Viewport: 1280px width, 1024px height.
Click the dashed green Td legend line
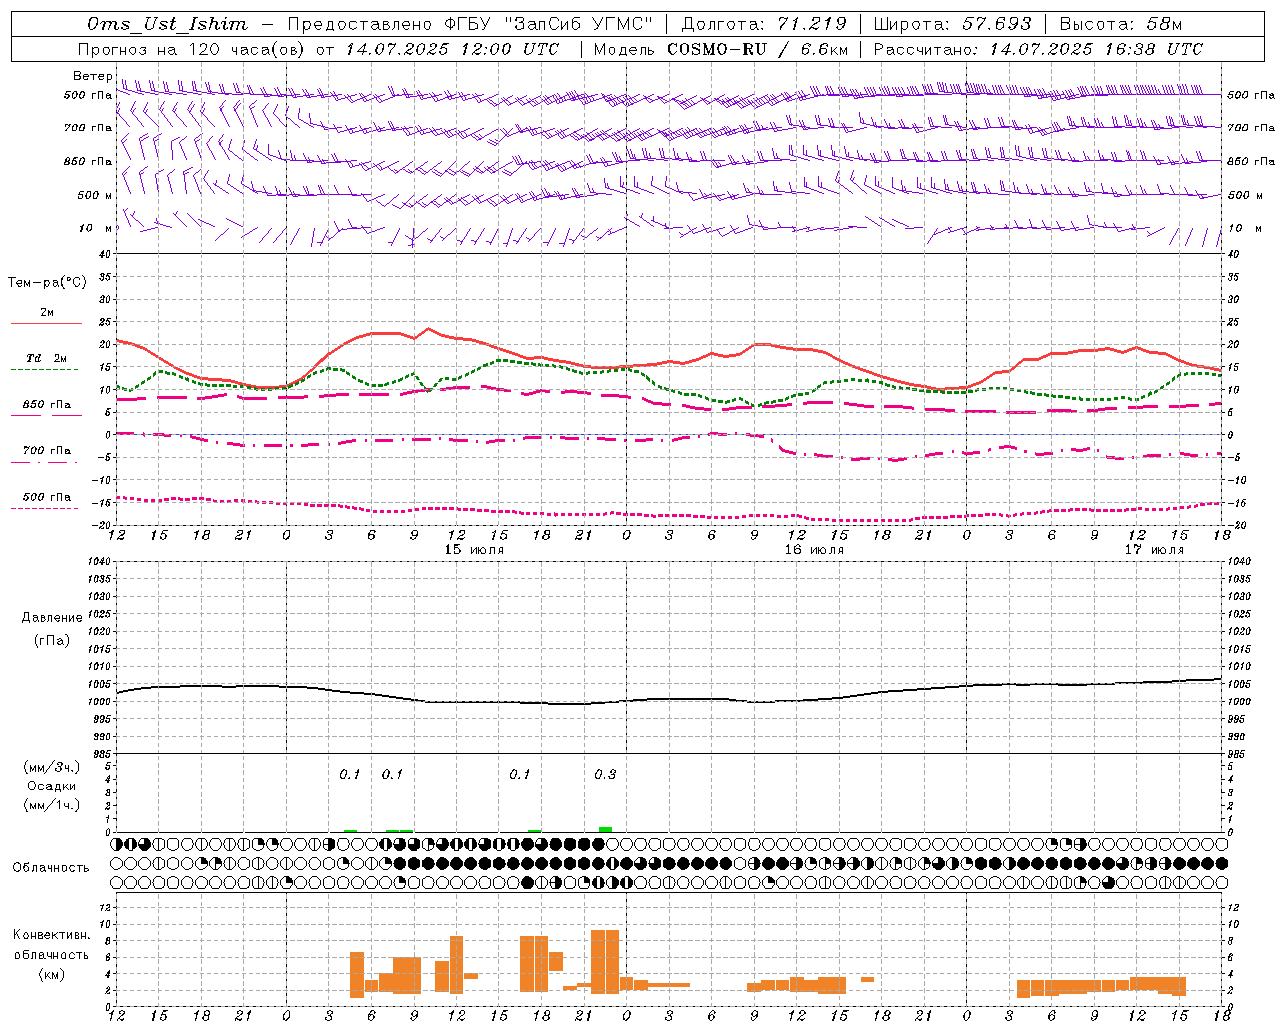[45, 369]
